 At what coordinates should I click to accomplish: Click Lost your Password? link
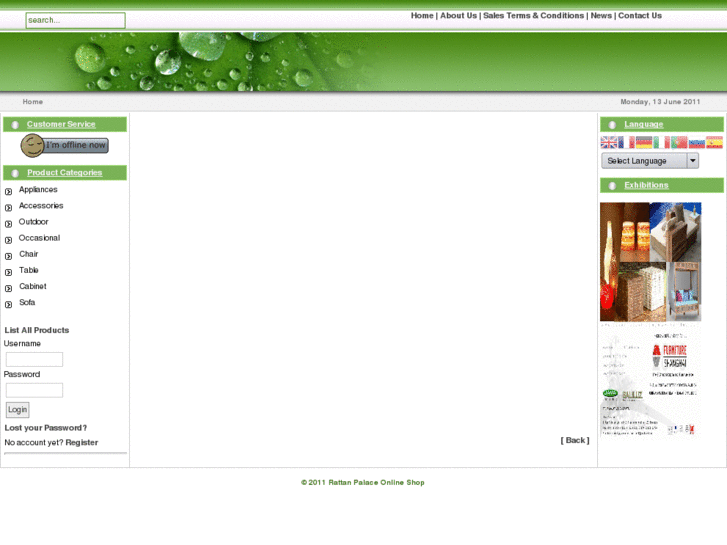[46, 428]
